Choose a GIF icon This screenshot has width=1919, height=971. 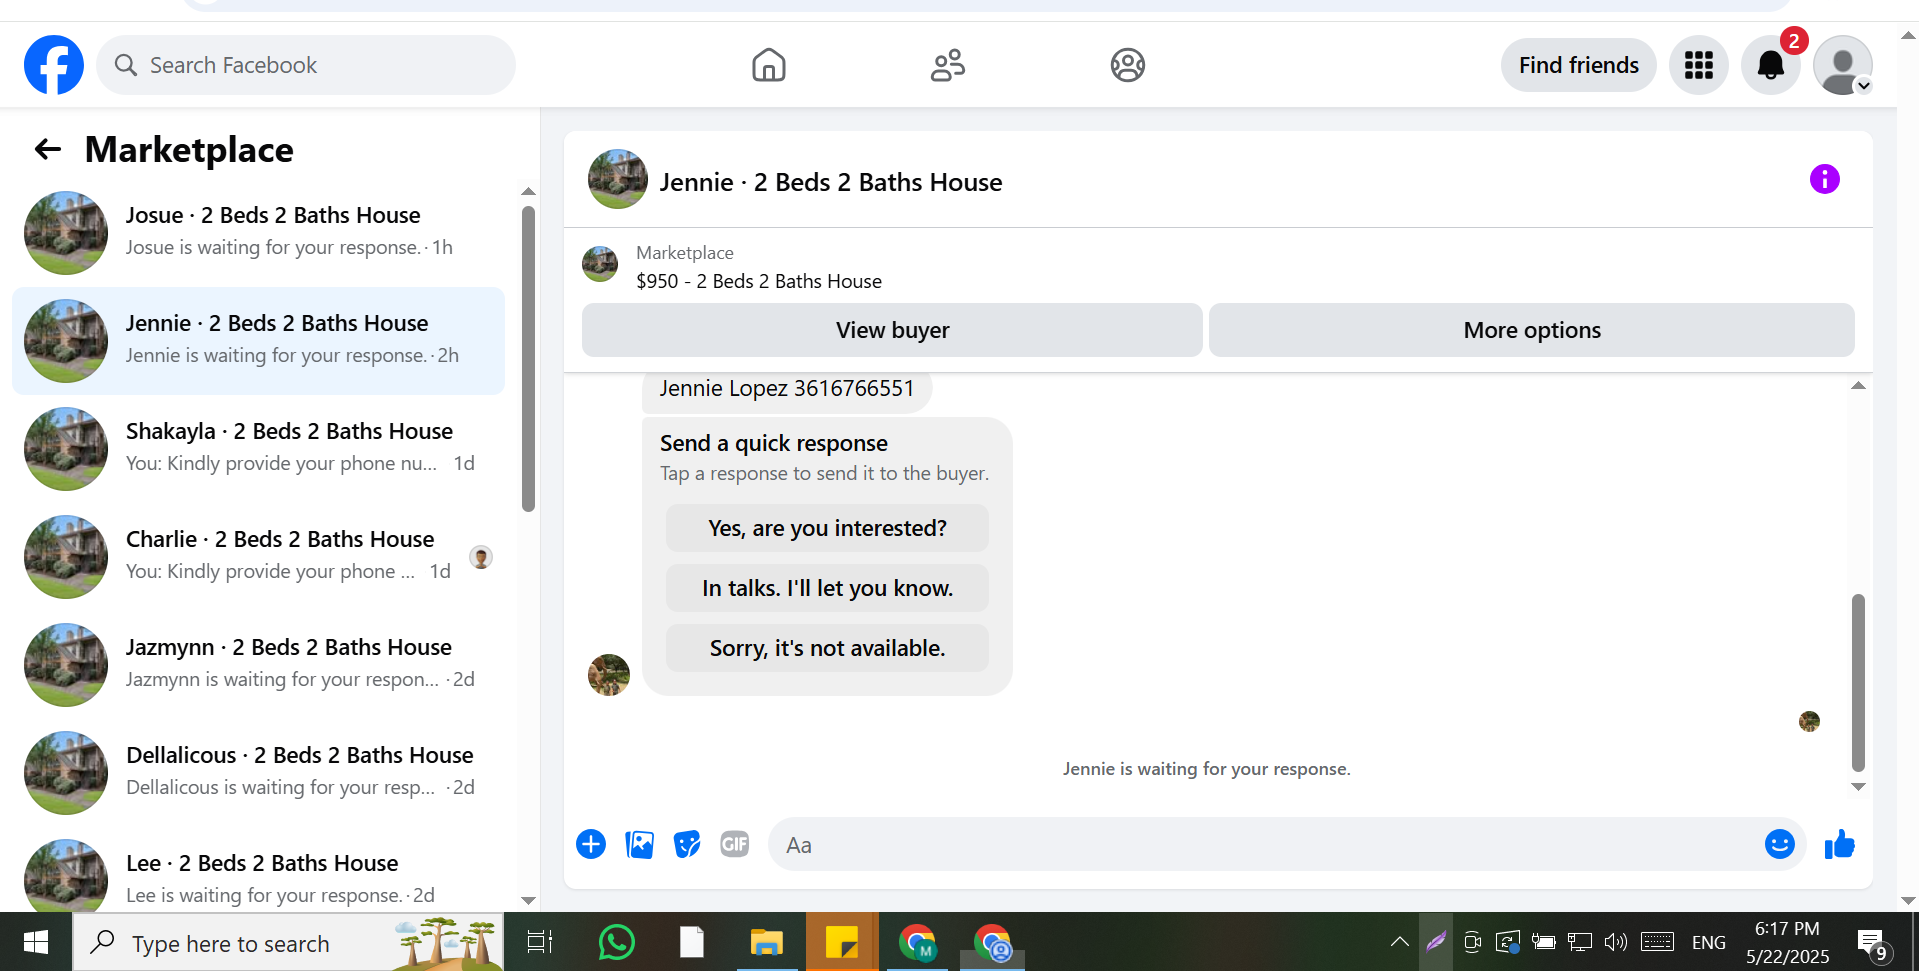point(735,845)
